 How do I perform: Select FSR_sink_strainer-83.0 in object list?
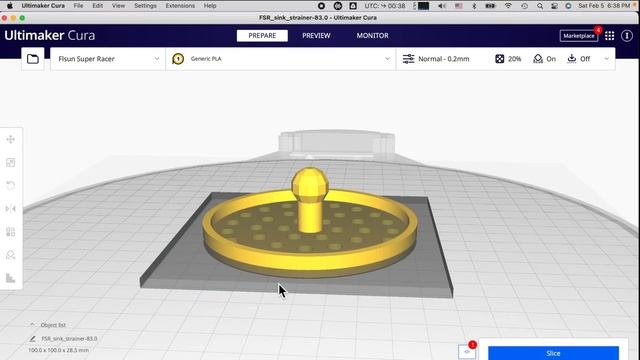coord(69,338)
